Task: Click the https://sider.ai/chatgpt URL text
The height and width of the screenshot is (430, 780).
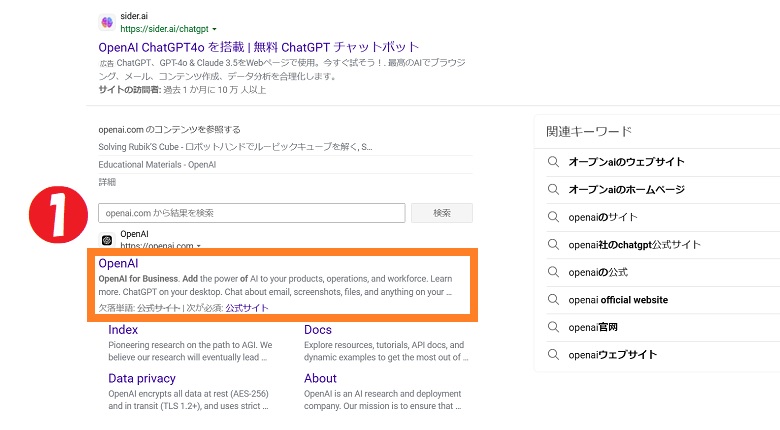Action: click(165, 29)
